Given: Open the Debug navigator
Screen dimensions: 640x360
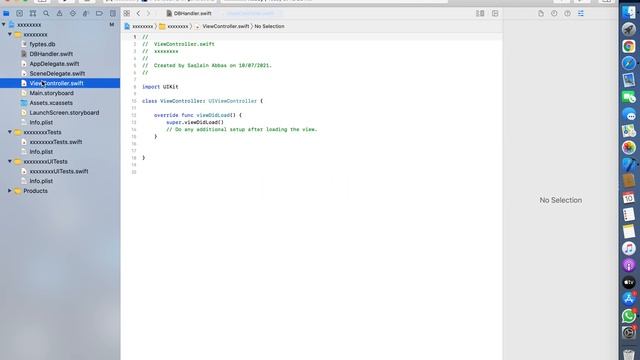Looking at the screenshot, I should point(86,13).
